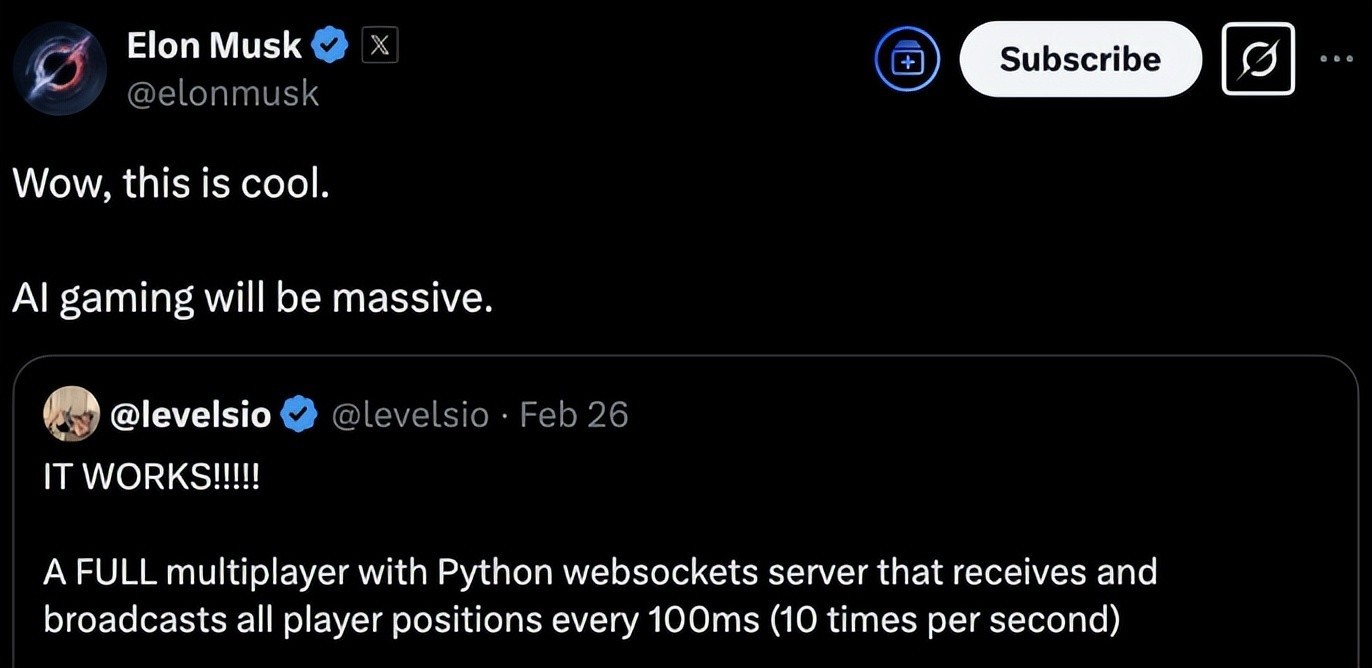Open the Elon Musk display name link
Viewport: 1372px width, 668px height.
coord(213,45)
